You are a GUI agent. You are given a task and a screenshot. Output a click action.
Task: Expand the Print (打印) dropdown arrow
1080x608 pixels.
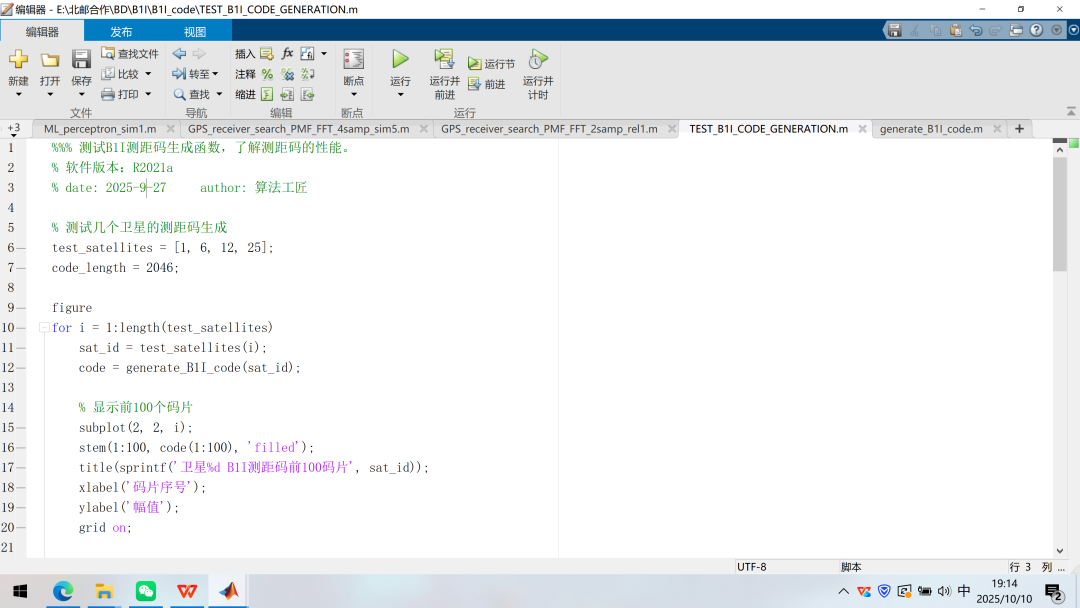pos(148,95)
